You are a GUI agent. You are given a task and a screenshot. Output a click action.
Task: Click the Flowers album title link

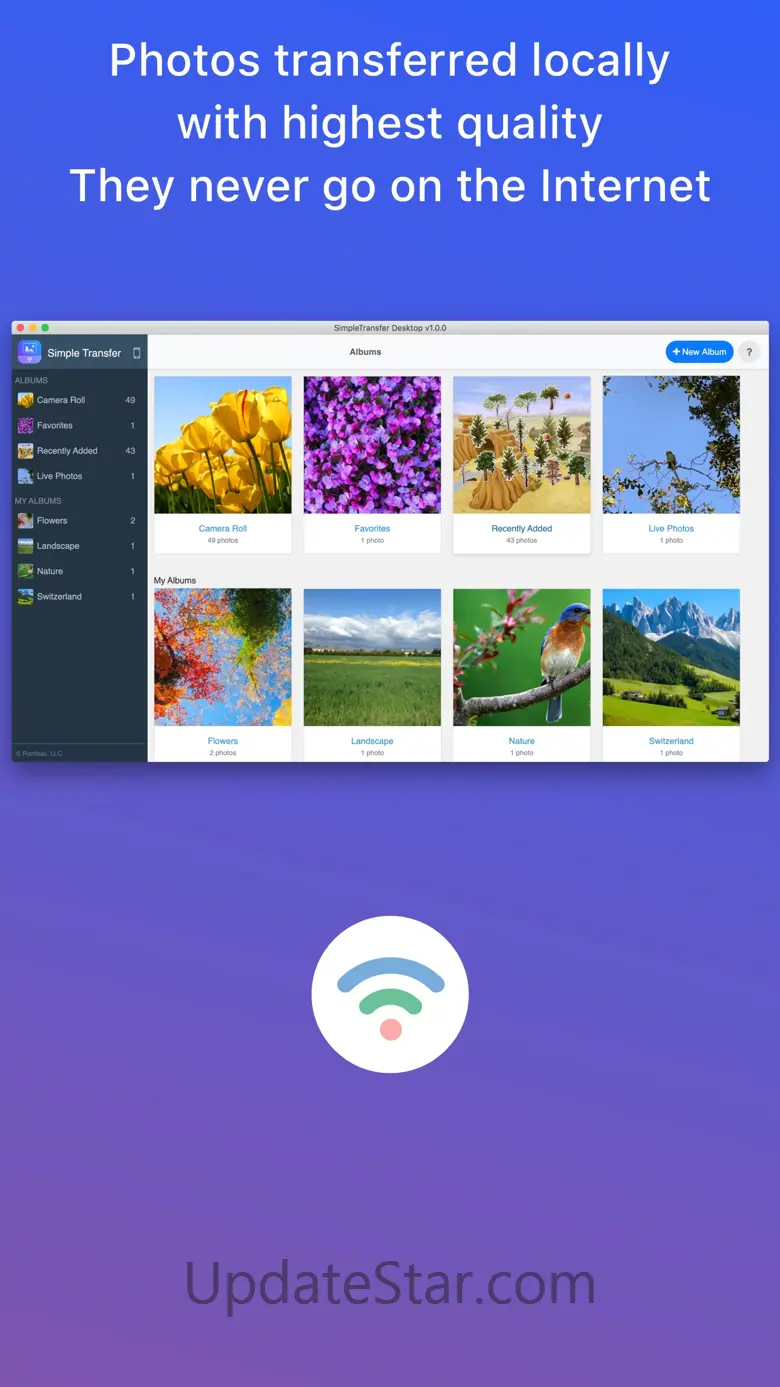[x=223, y=741]
